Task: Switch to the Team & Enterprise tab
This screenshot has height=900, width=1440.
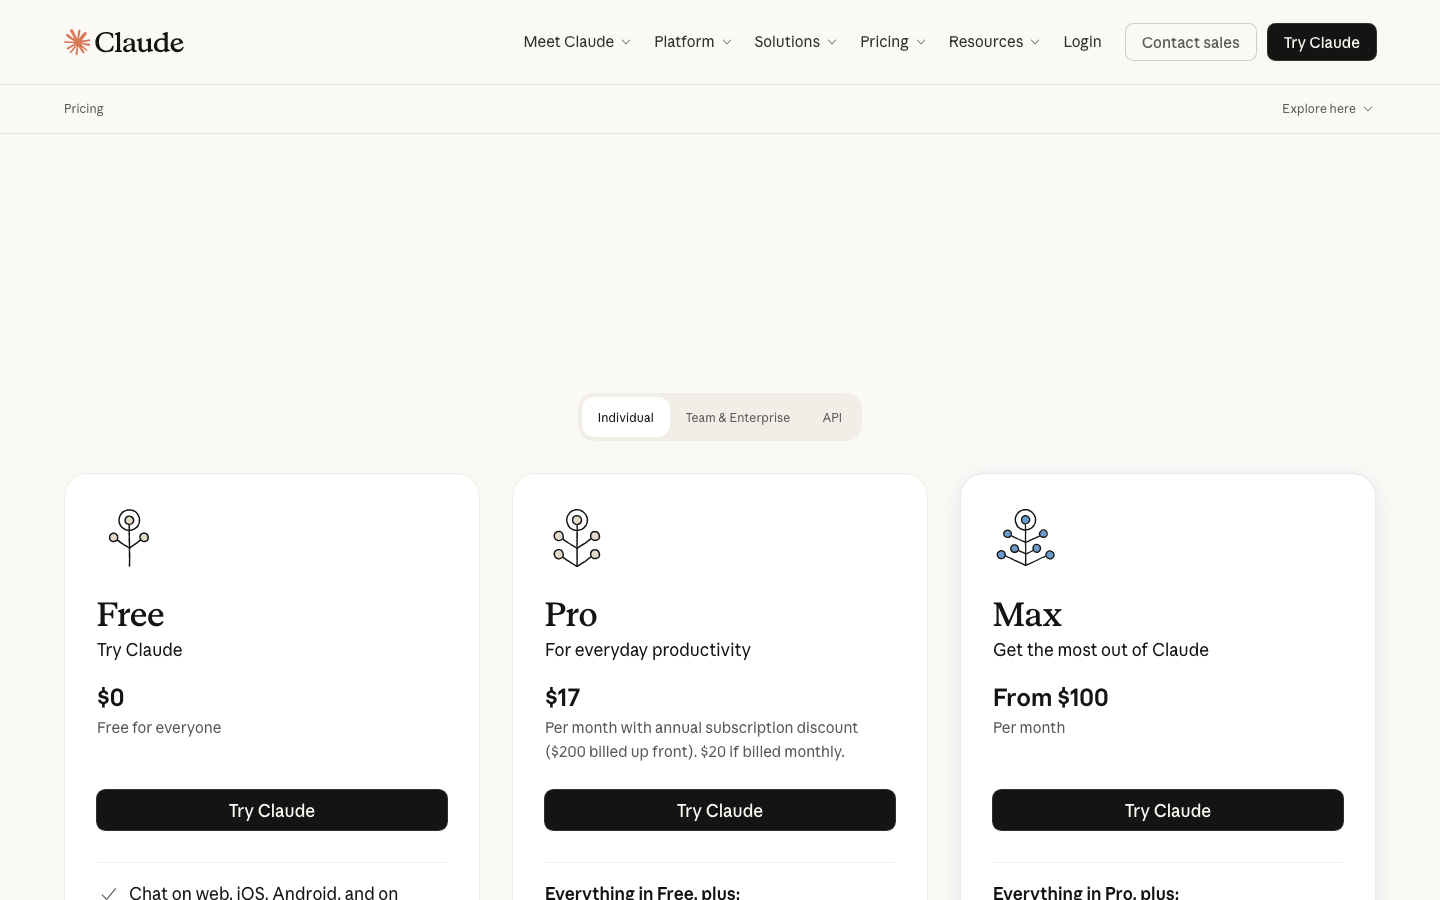Action: (x=738, y=417)
